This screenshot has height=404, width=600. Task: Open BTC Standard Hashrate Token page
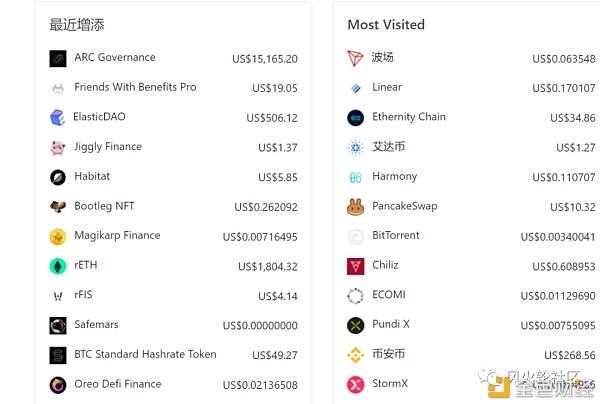tap(145, 354)
